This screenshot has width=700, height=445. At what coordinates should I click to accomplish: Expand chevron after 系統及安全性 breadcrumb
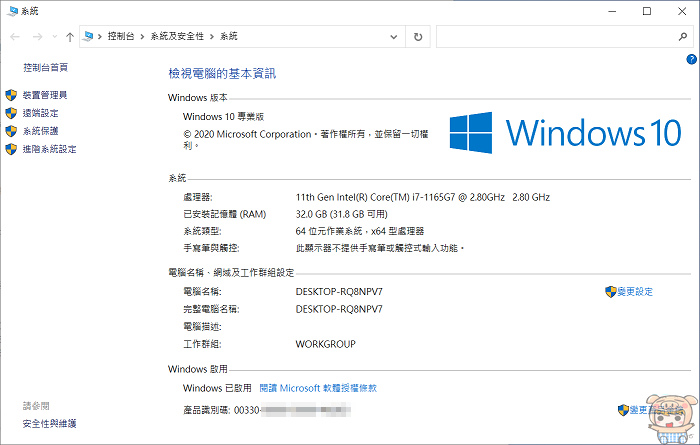(x=212, y=37)
